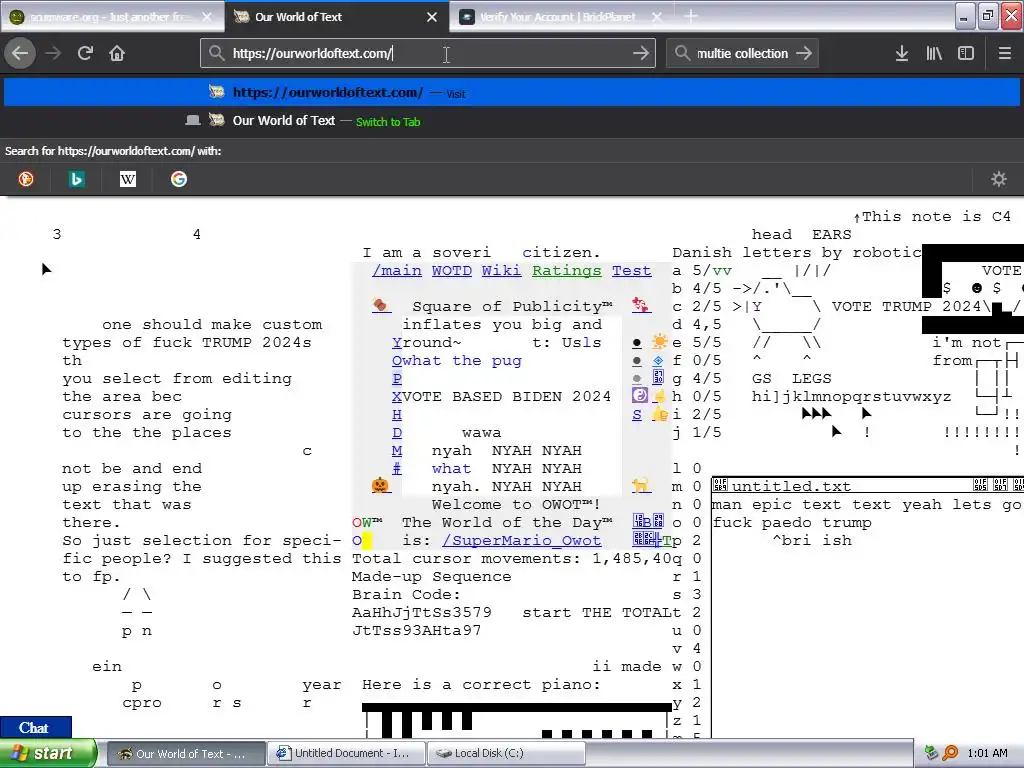Open the WOTD link

451,270
